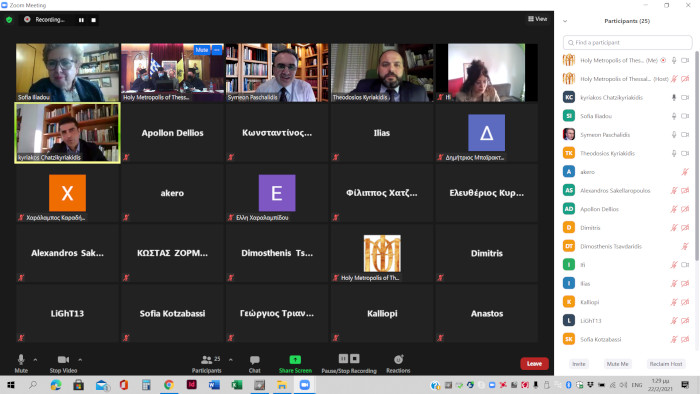Viewport: 700px width, 394px height.
Task: Mute the Holy Metropolis video tile
Action: coord(202,50)
